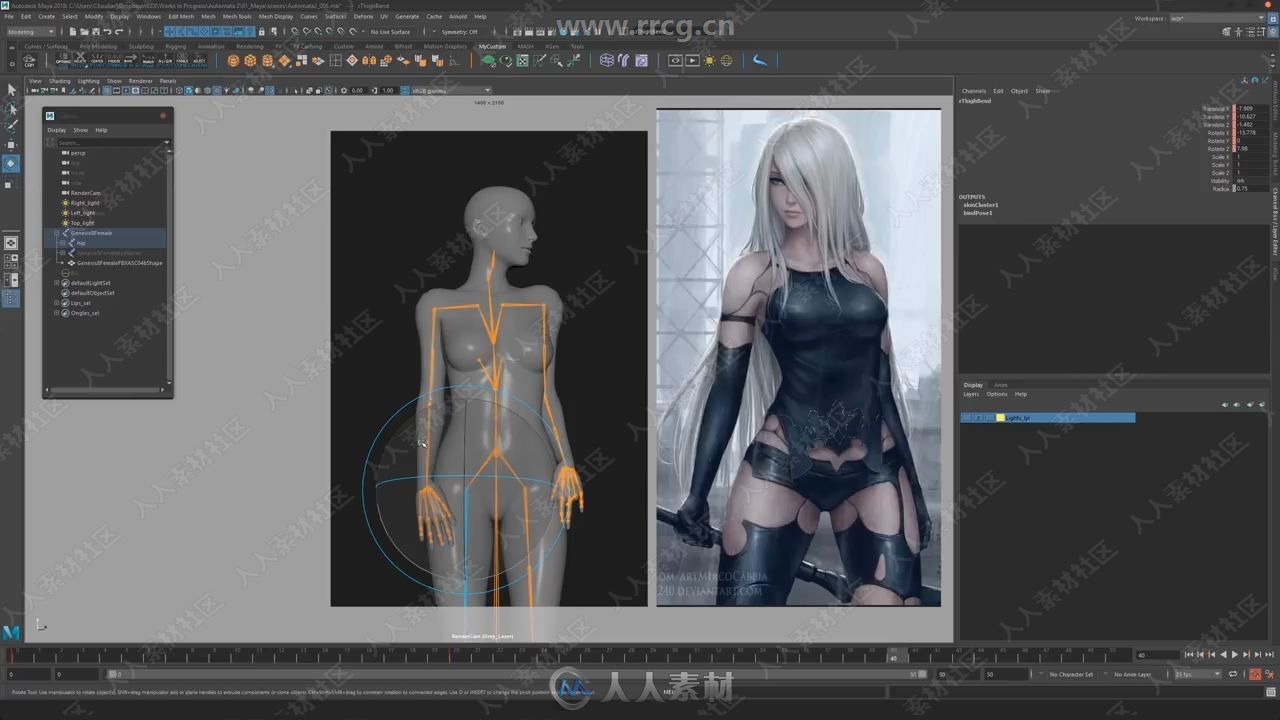Toggle the step-forward key playback button

1246,654
